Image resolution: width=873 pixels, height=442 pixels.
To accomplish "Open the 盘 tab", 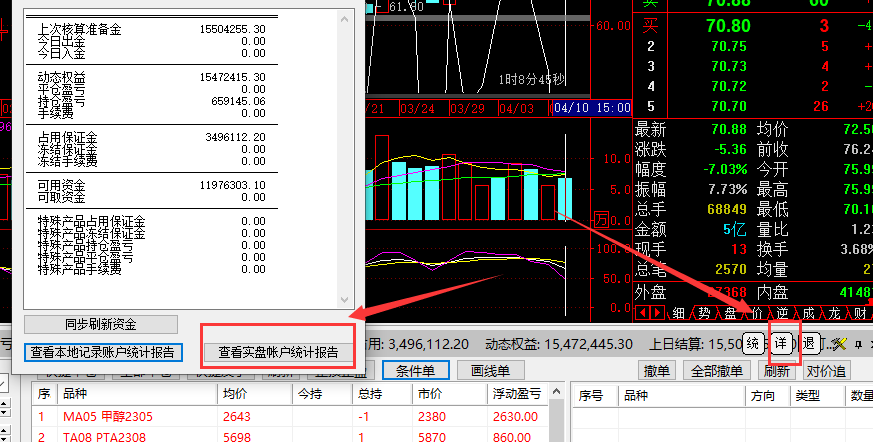I will coord(730,313).
